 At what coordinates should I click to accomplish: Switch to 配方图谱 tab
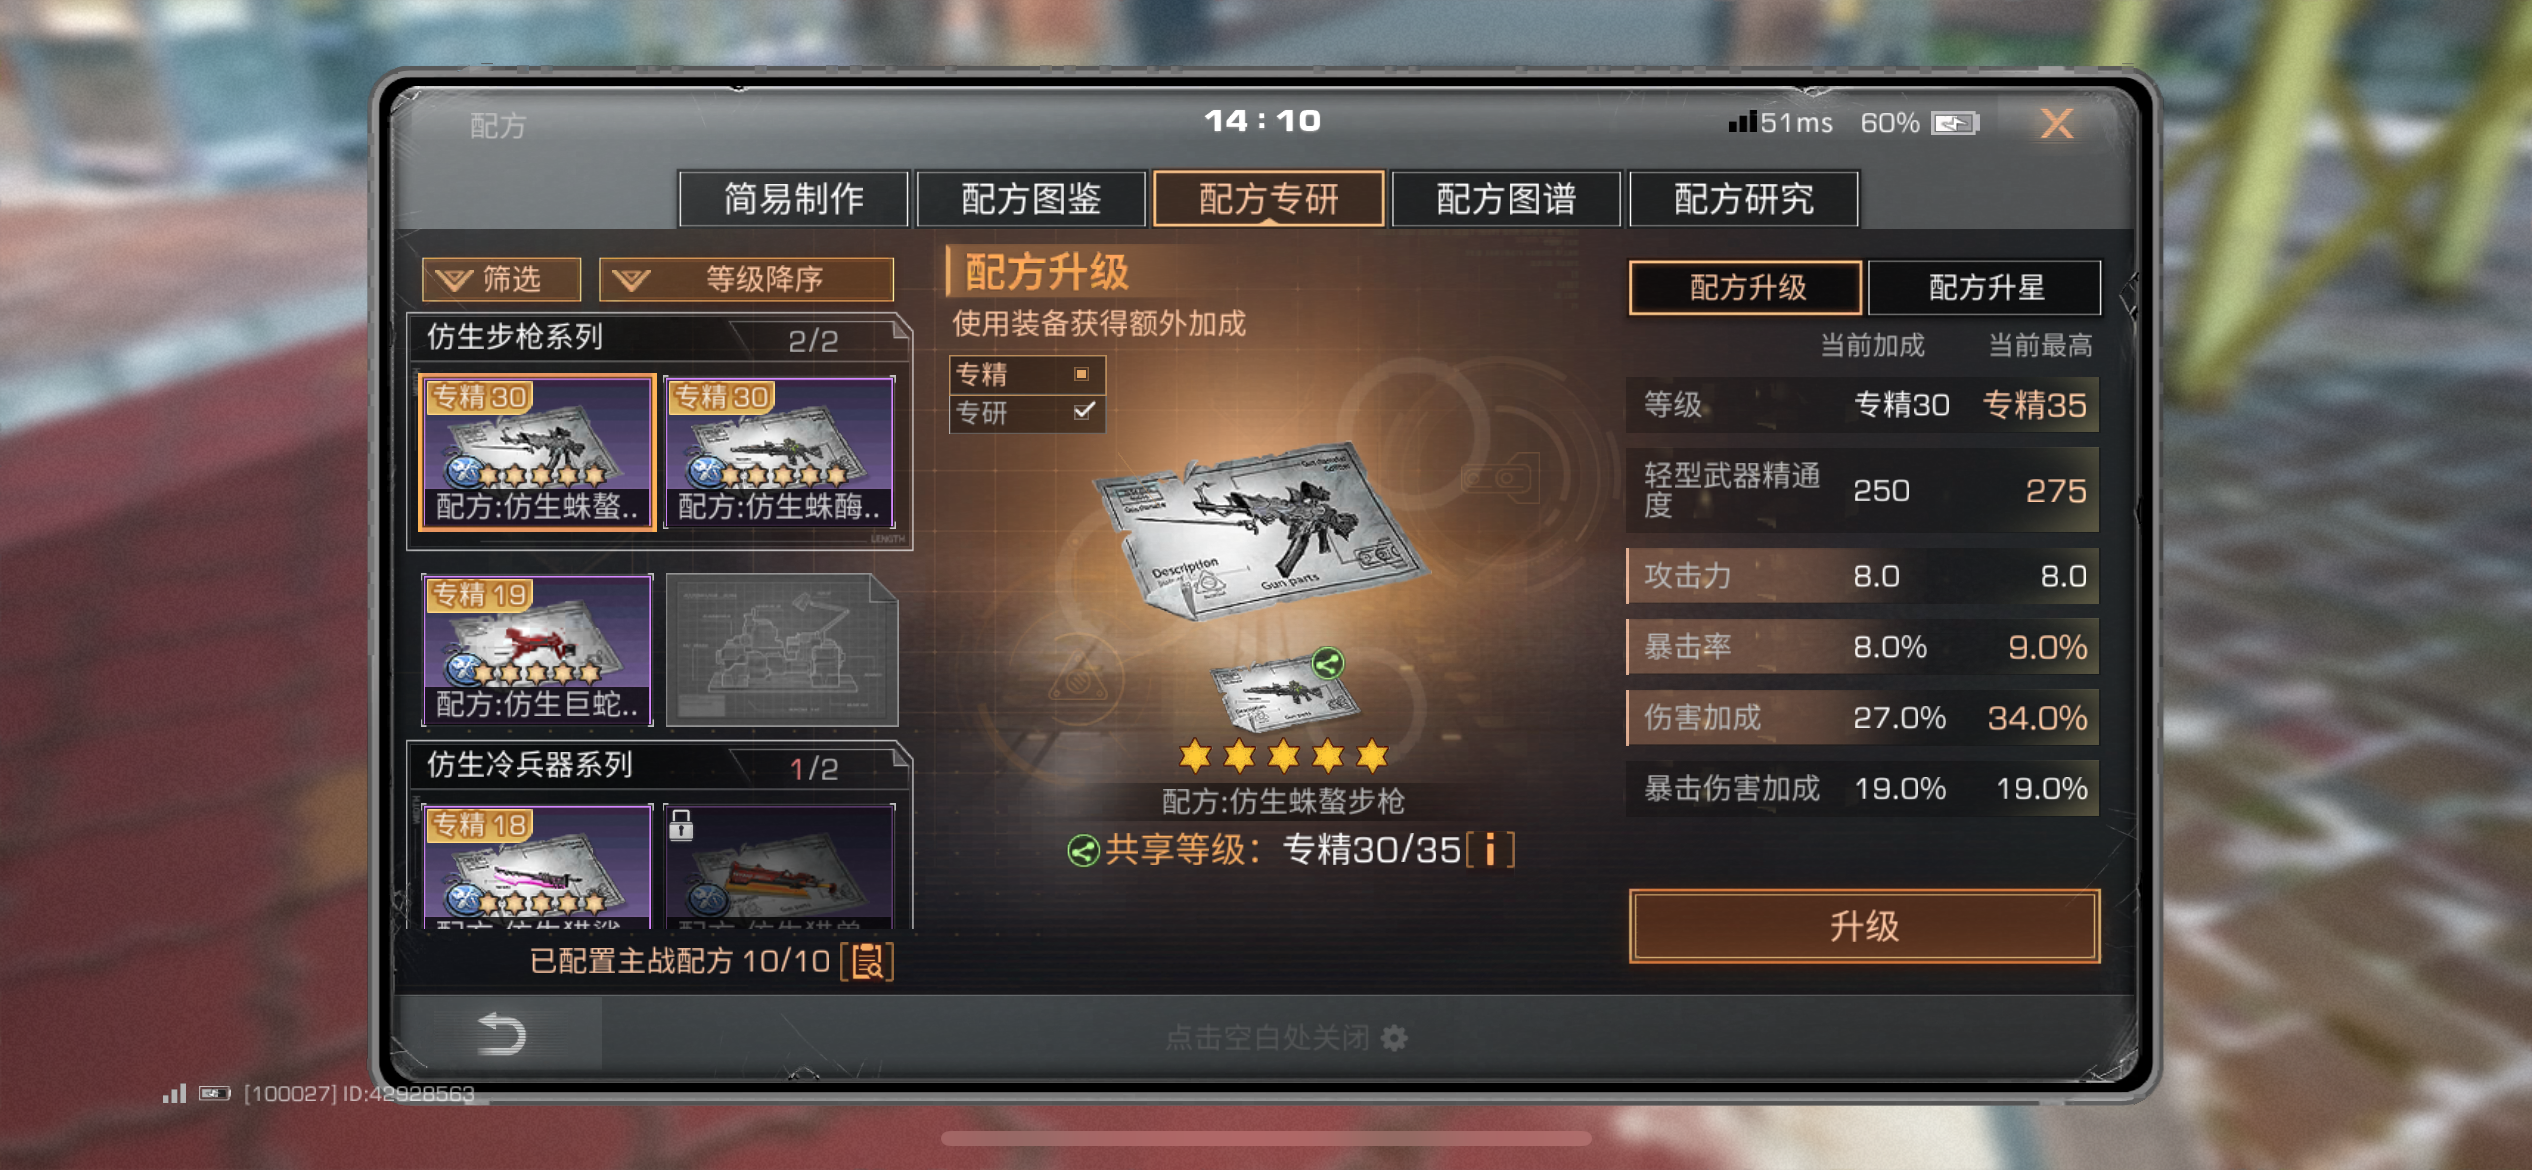[1506, 199]
